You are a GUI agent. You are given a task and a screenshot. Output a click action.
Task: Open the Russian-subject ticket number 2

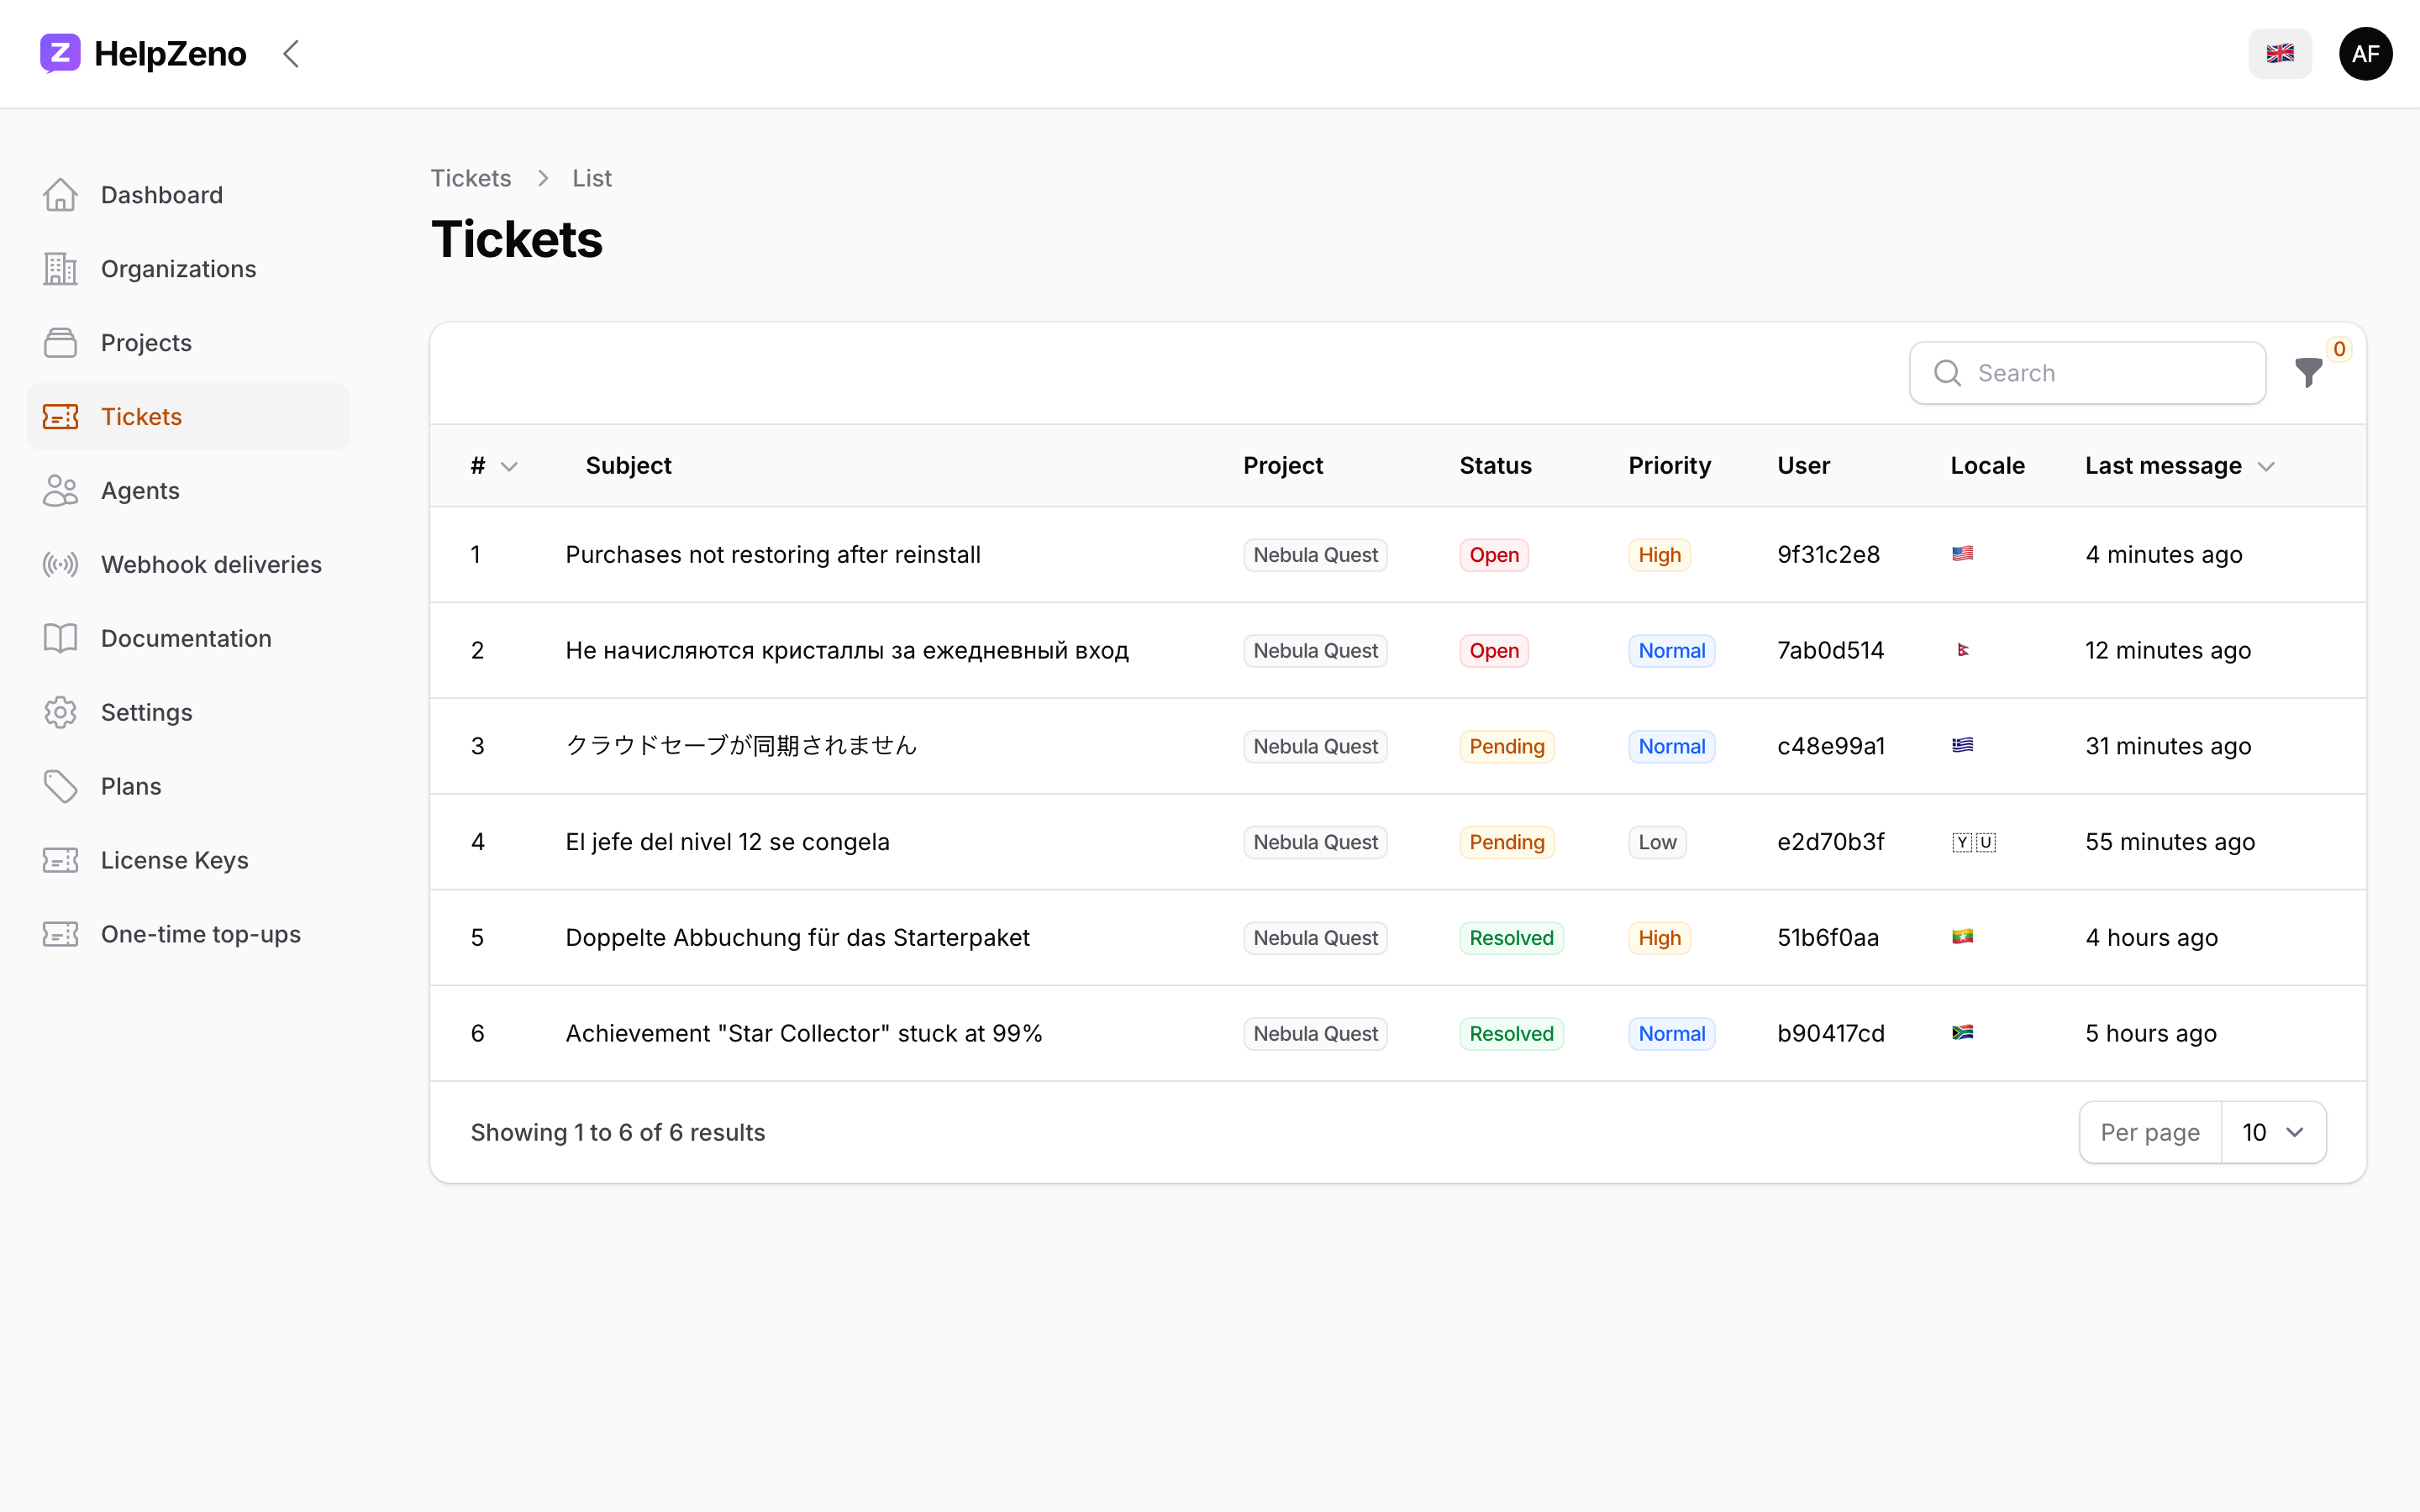(847, 651)
